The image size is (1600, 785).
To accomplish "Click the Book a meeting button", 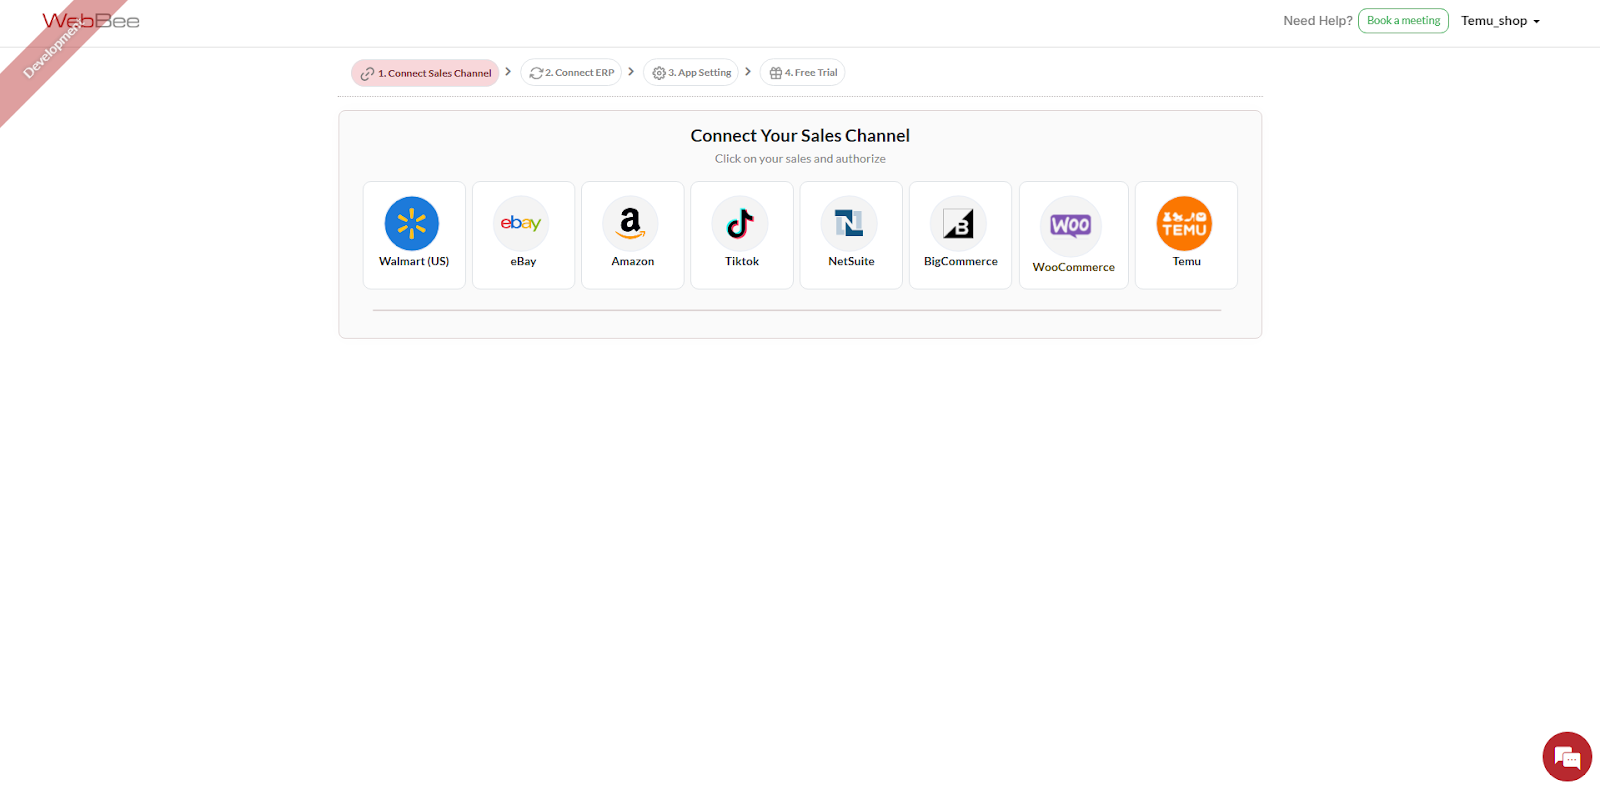I will click(x=1403, y=21).
